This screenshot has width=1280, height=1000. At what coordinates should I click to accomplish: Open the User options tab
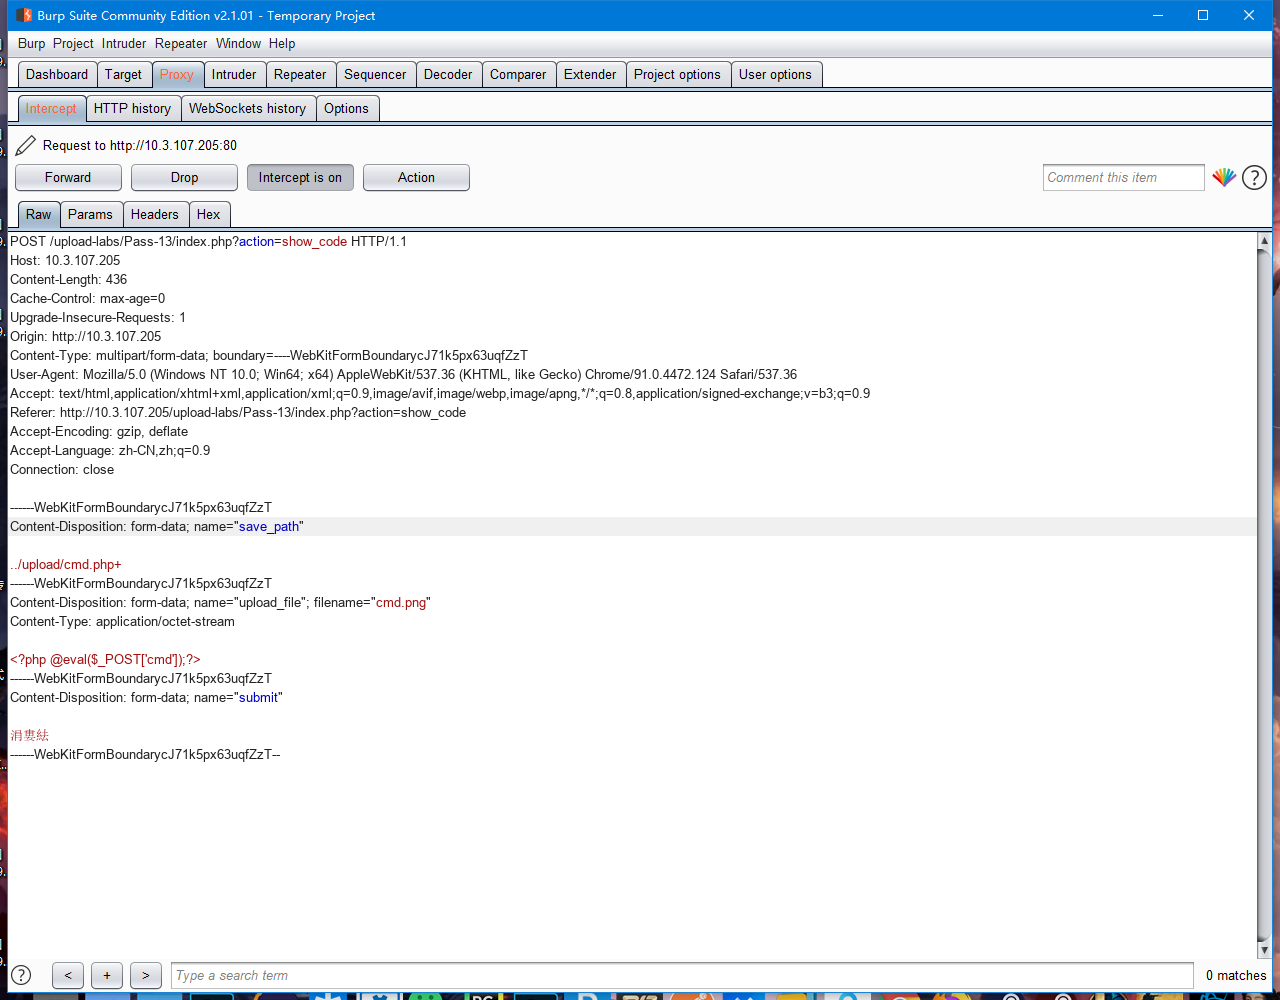[x=775, y=74]
